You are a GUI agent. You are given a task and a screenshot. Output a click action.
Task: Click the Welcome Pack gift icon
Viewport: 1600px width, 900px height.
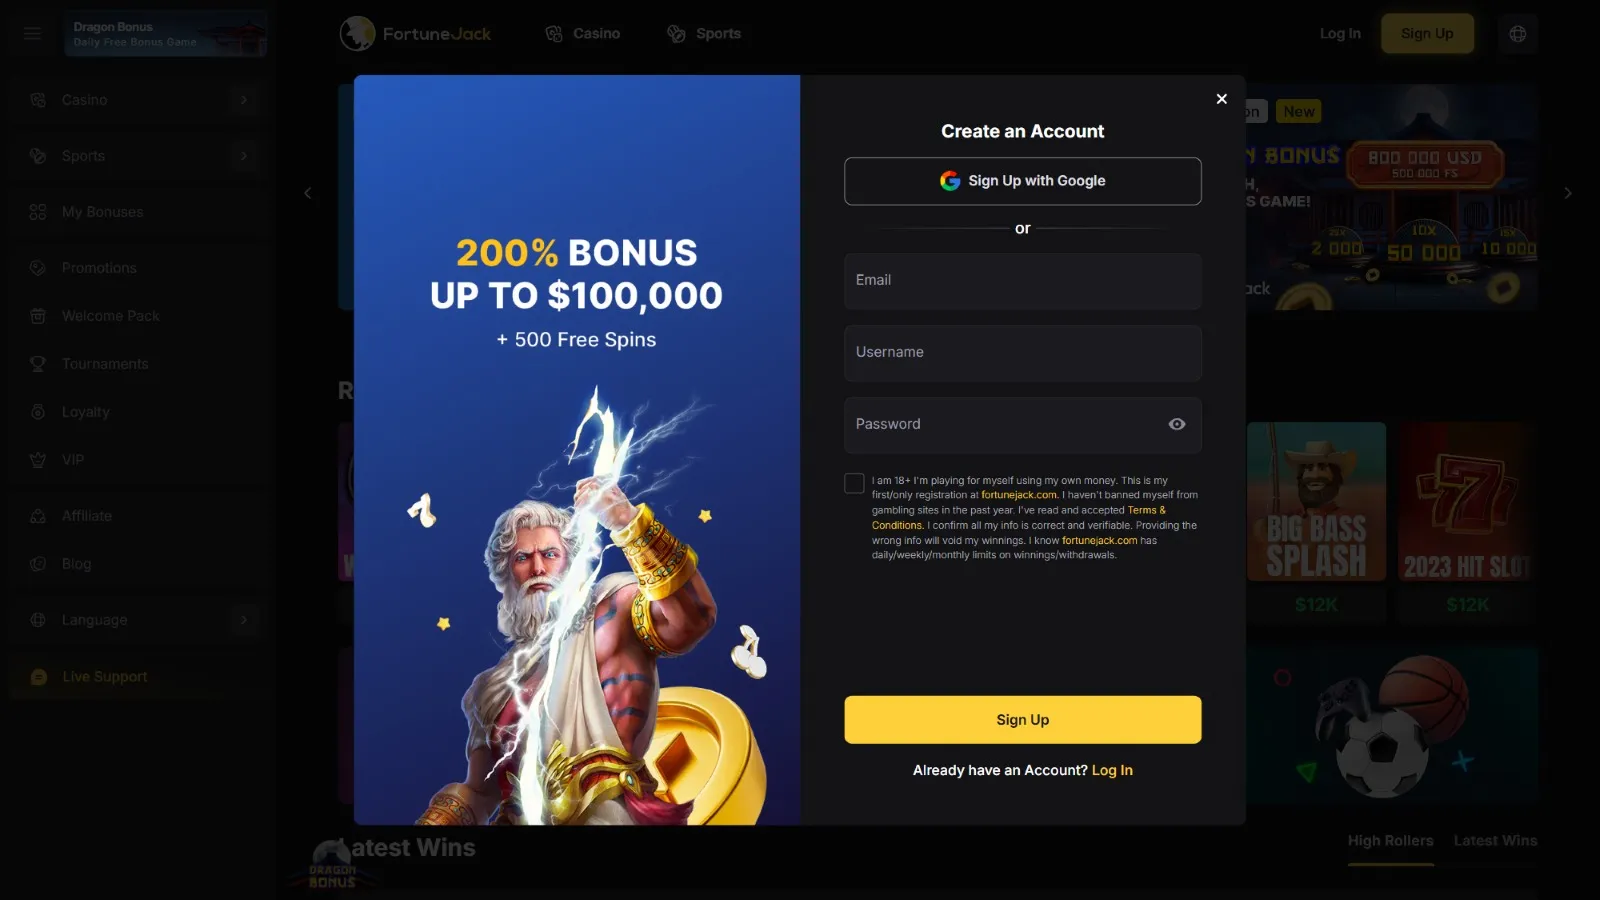click(x=38, y=316)
